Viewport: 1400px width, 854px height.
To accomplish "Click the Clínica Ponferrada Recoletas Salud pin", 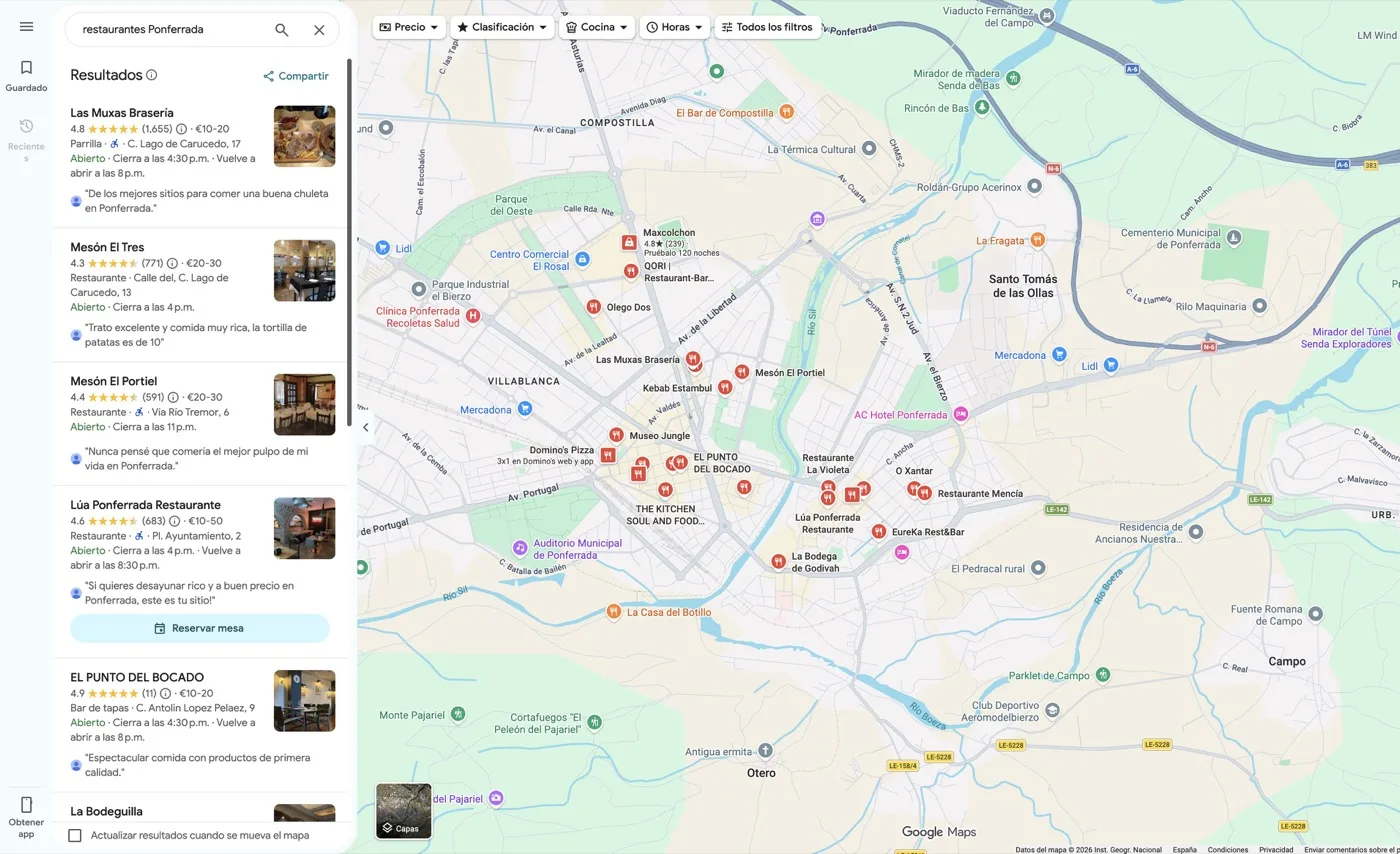I will (x=474, y=316).
